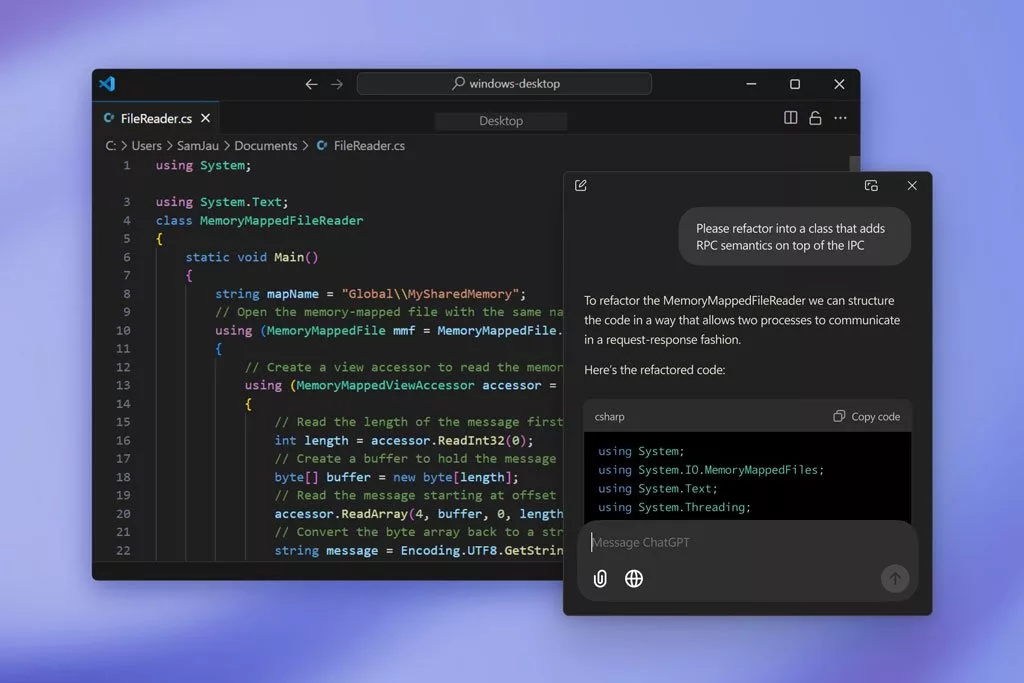Click the VS Code logo icon
Viewport: 1024px width, 683px height.
pyautogui.click(x=107, y=84)
